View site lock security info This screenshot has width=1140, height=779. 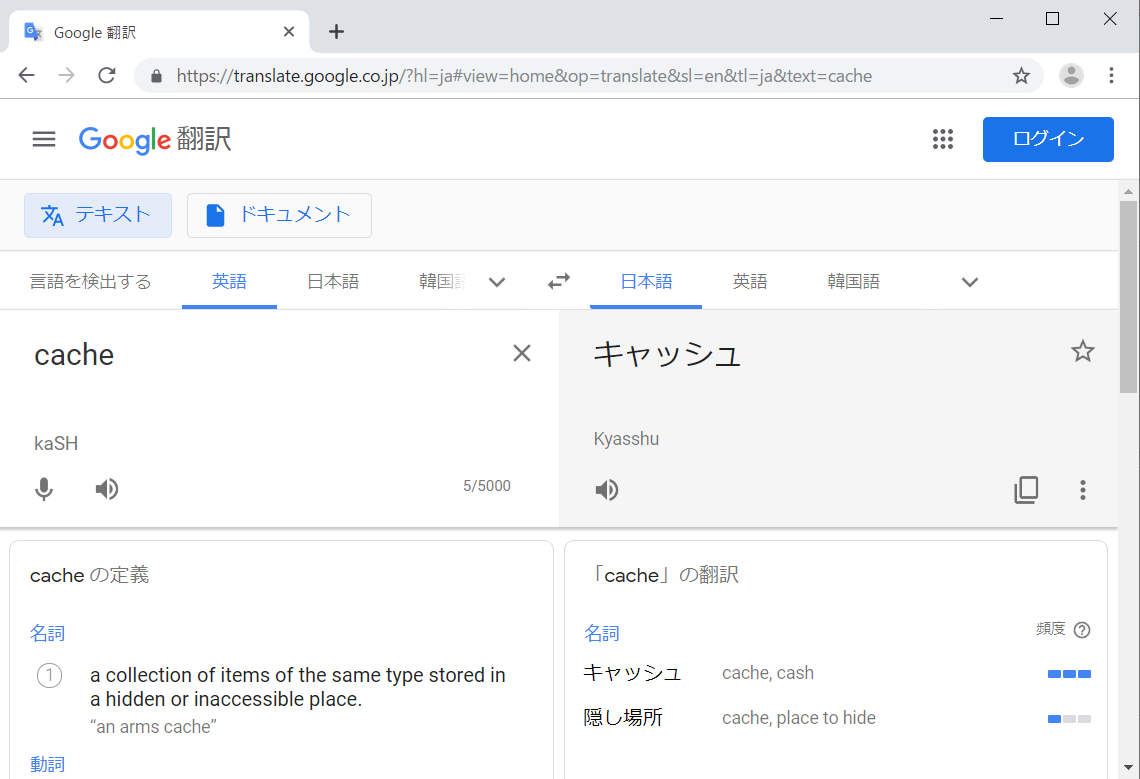pyautogui.click(x=156, y=76)
